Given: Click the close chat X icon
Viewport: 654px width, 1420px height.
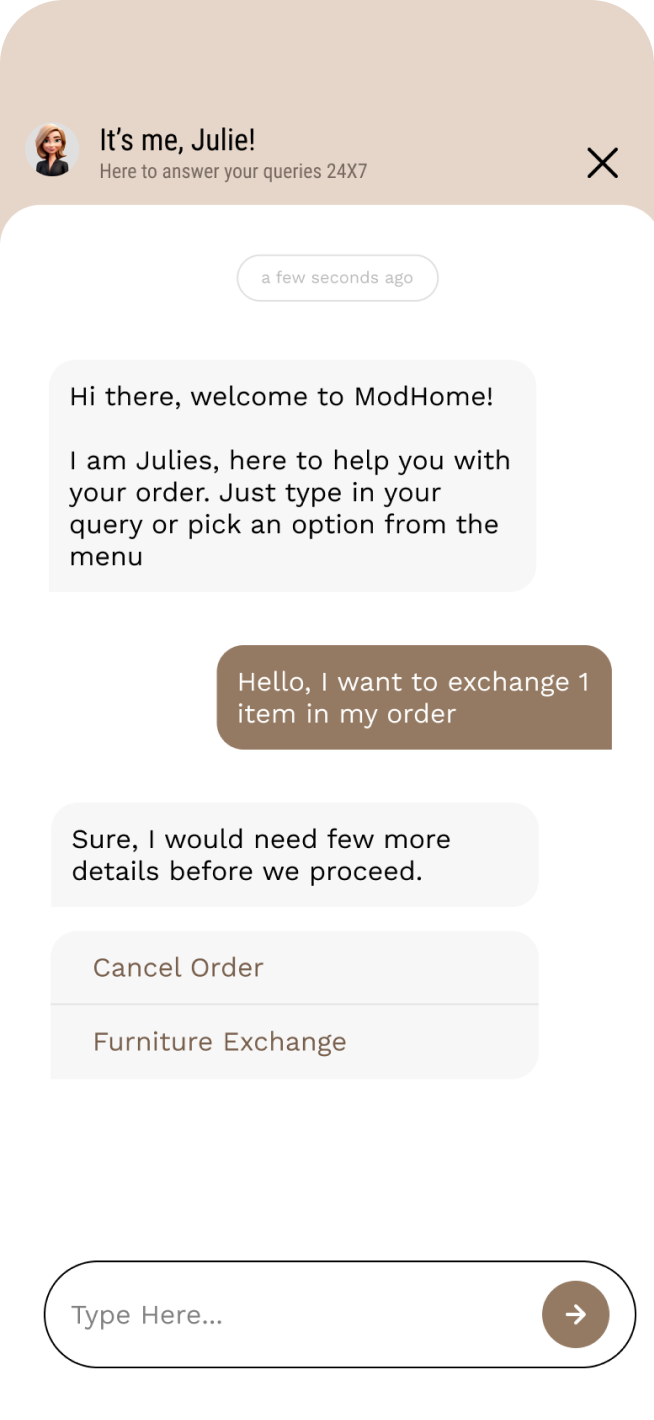Looking at the screenshot, I should (602, 162).
